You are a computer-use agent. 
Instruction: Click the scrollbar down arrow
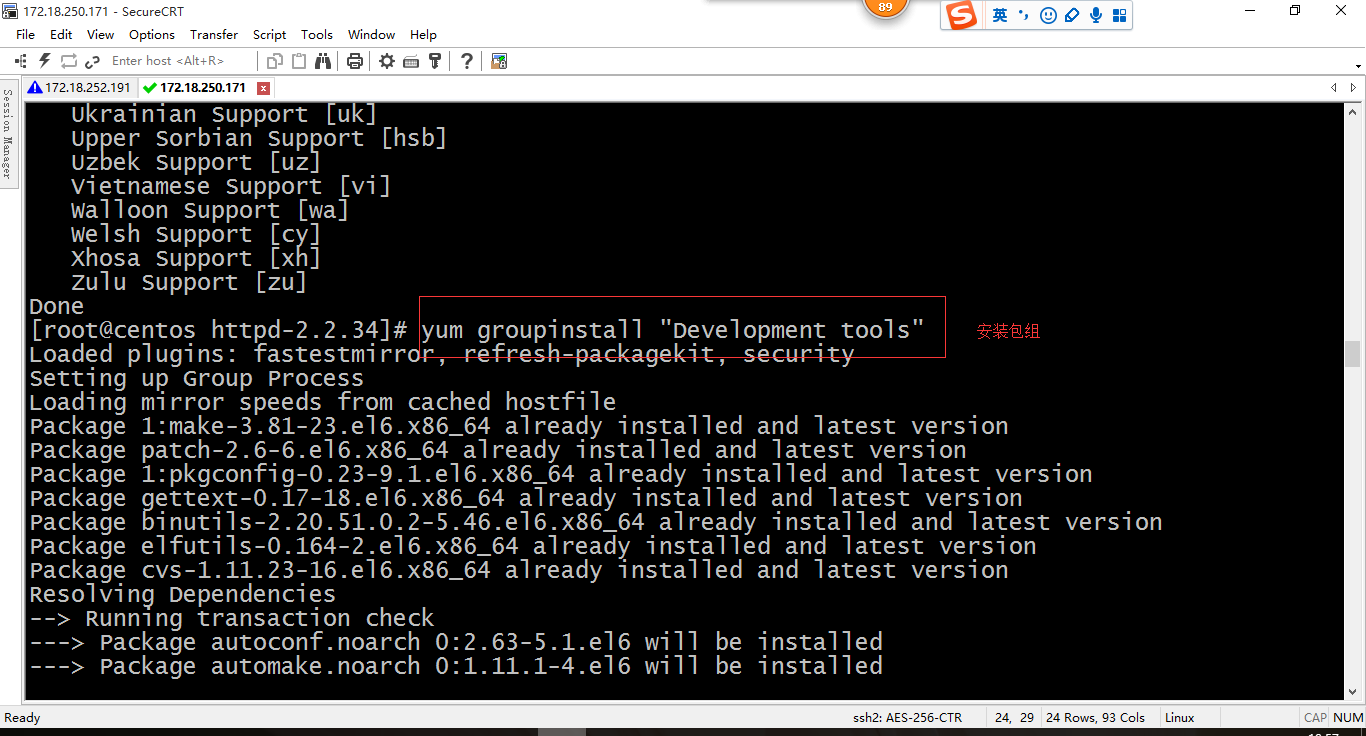coord(1353,691)
